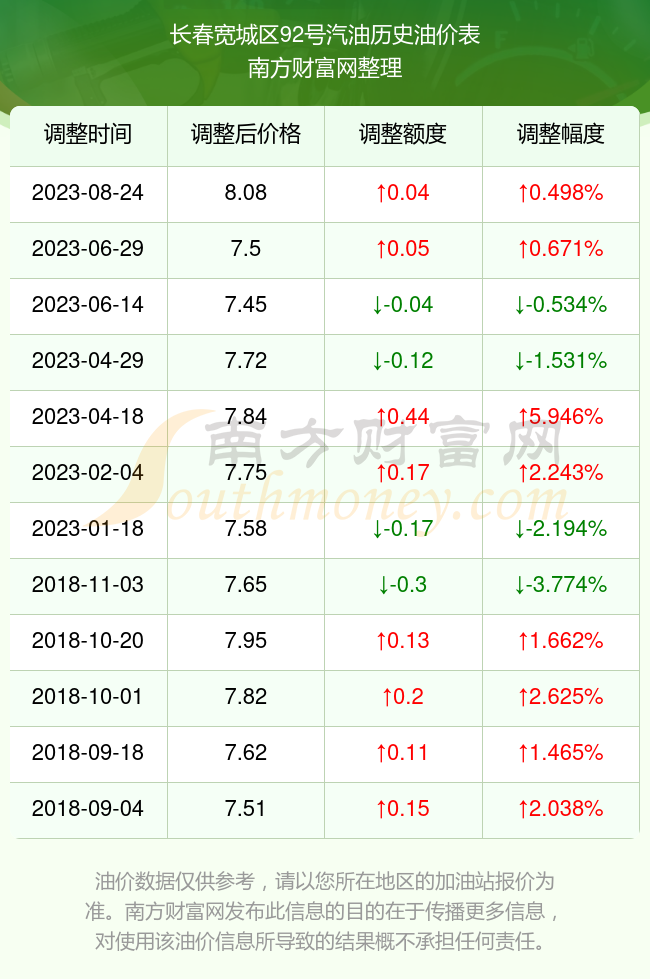Click the ↑0.04 adjustment value
Image resolution: width=650 pixels, height=980 pixels.
pyautogui.click(x=403, y=192)
